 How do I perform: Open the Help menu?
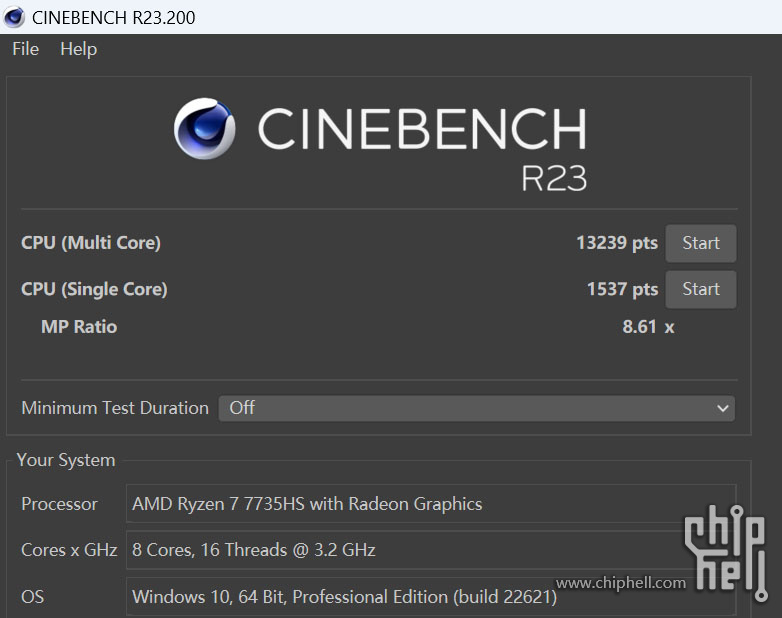[78, 49]
